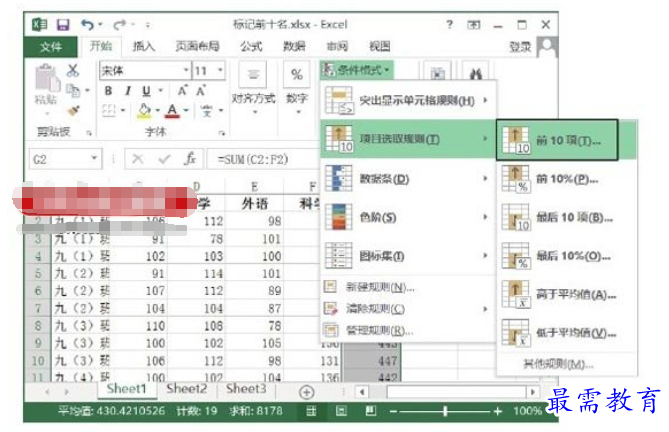Image resolution: width=669 pixels, height=432 pixels.
Task: Open the font size dropdown showing 11
Action: coord(220,70)
